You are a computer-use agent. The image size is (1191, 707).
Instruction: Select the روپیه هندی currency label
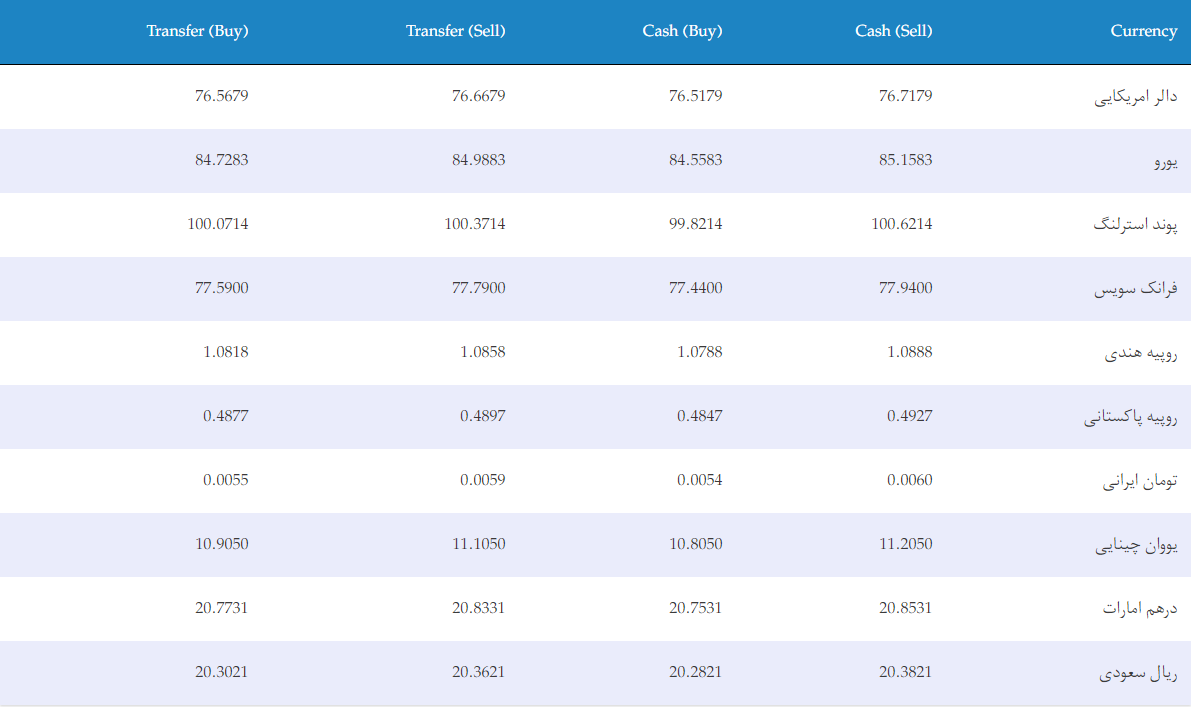(1141, 353)
